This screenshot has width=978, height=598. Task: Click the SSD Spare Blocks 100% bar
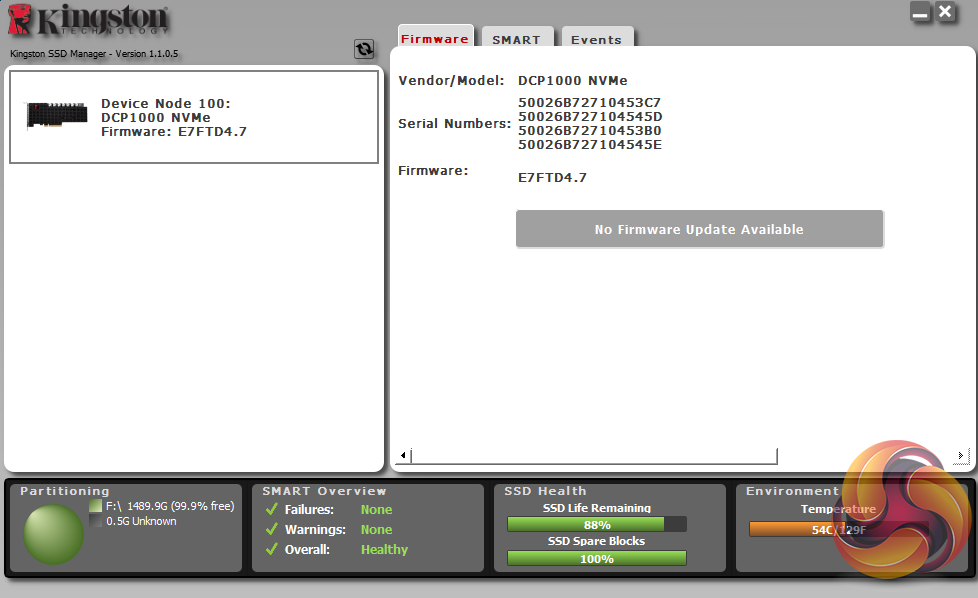pos(597,559)
